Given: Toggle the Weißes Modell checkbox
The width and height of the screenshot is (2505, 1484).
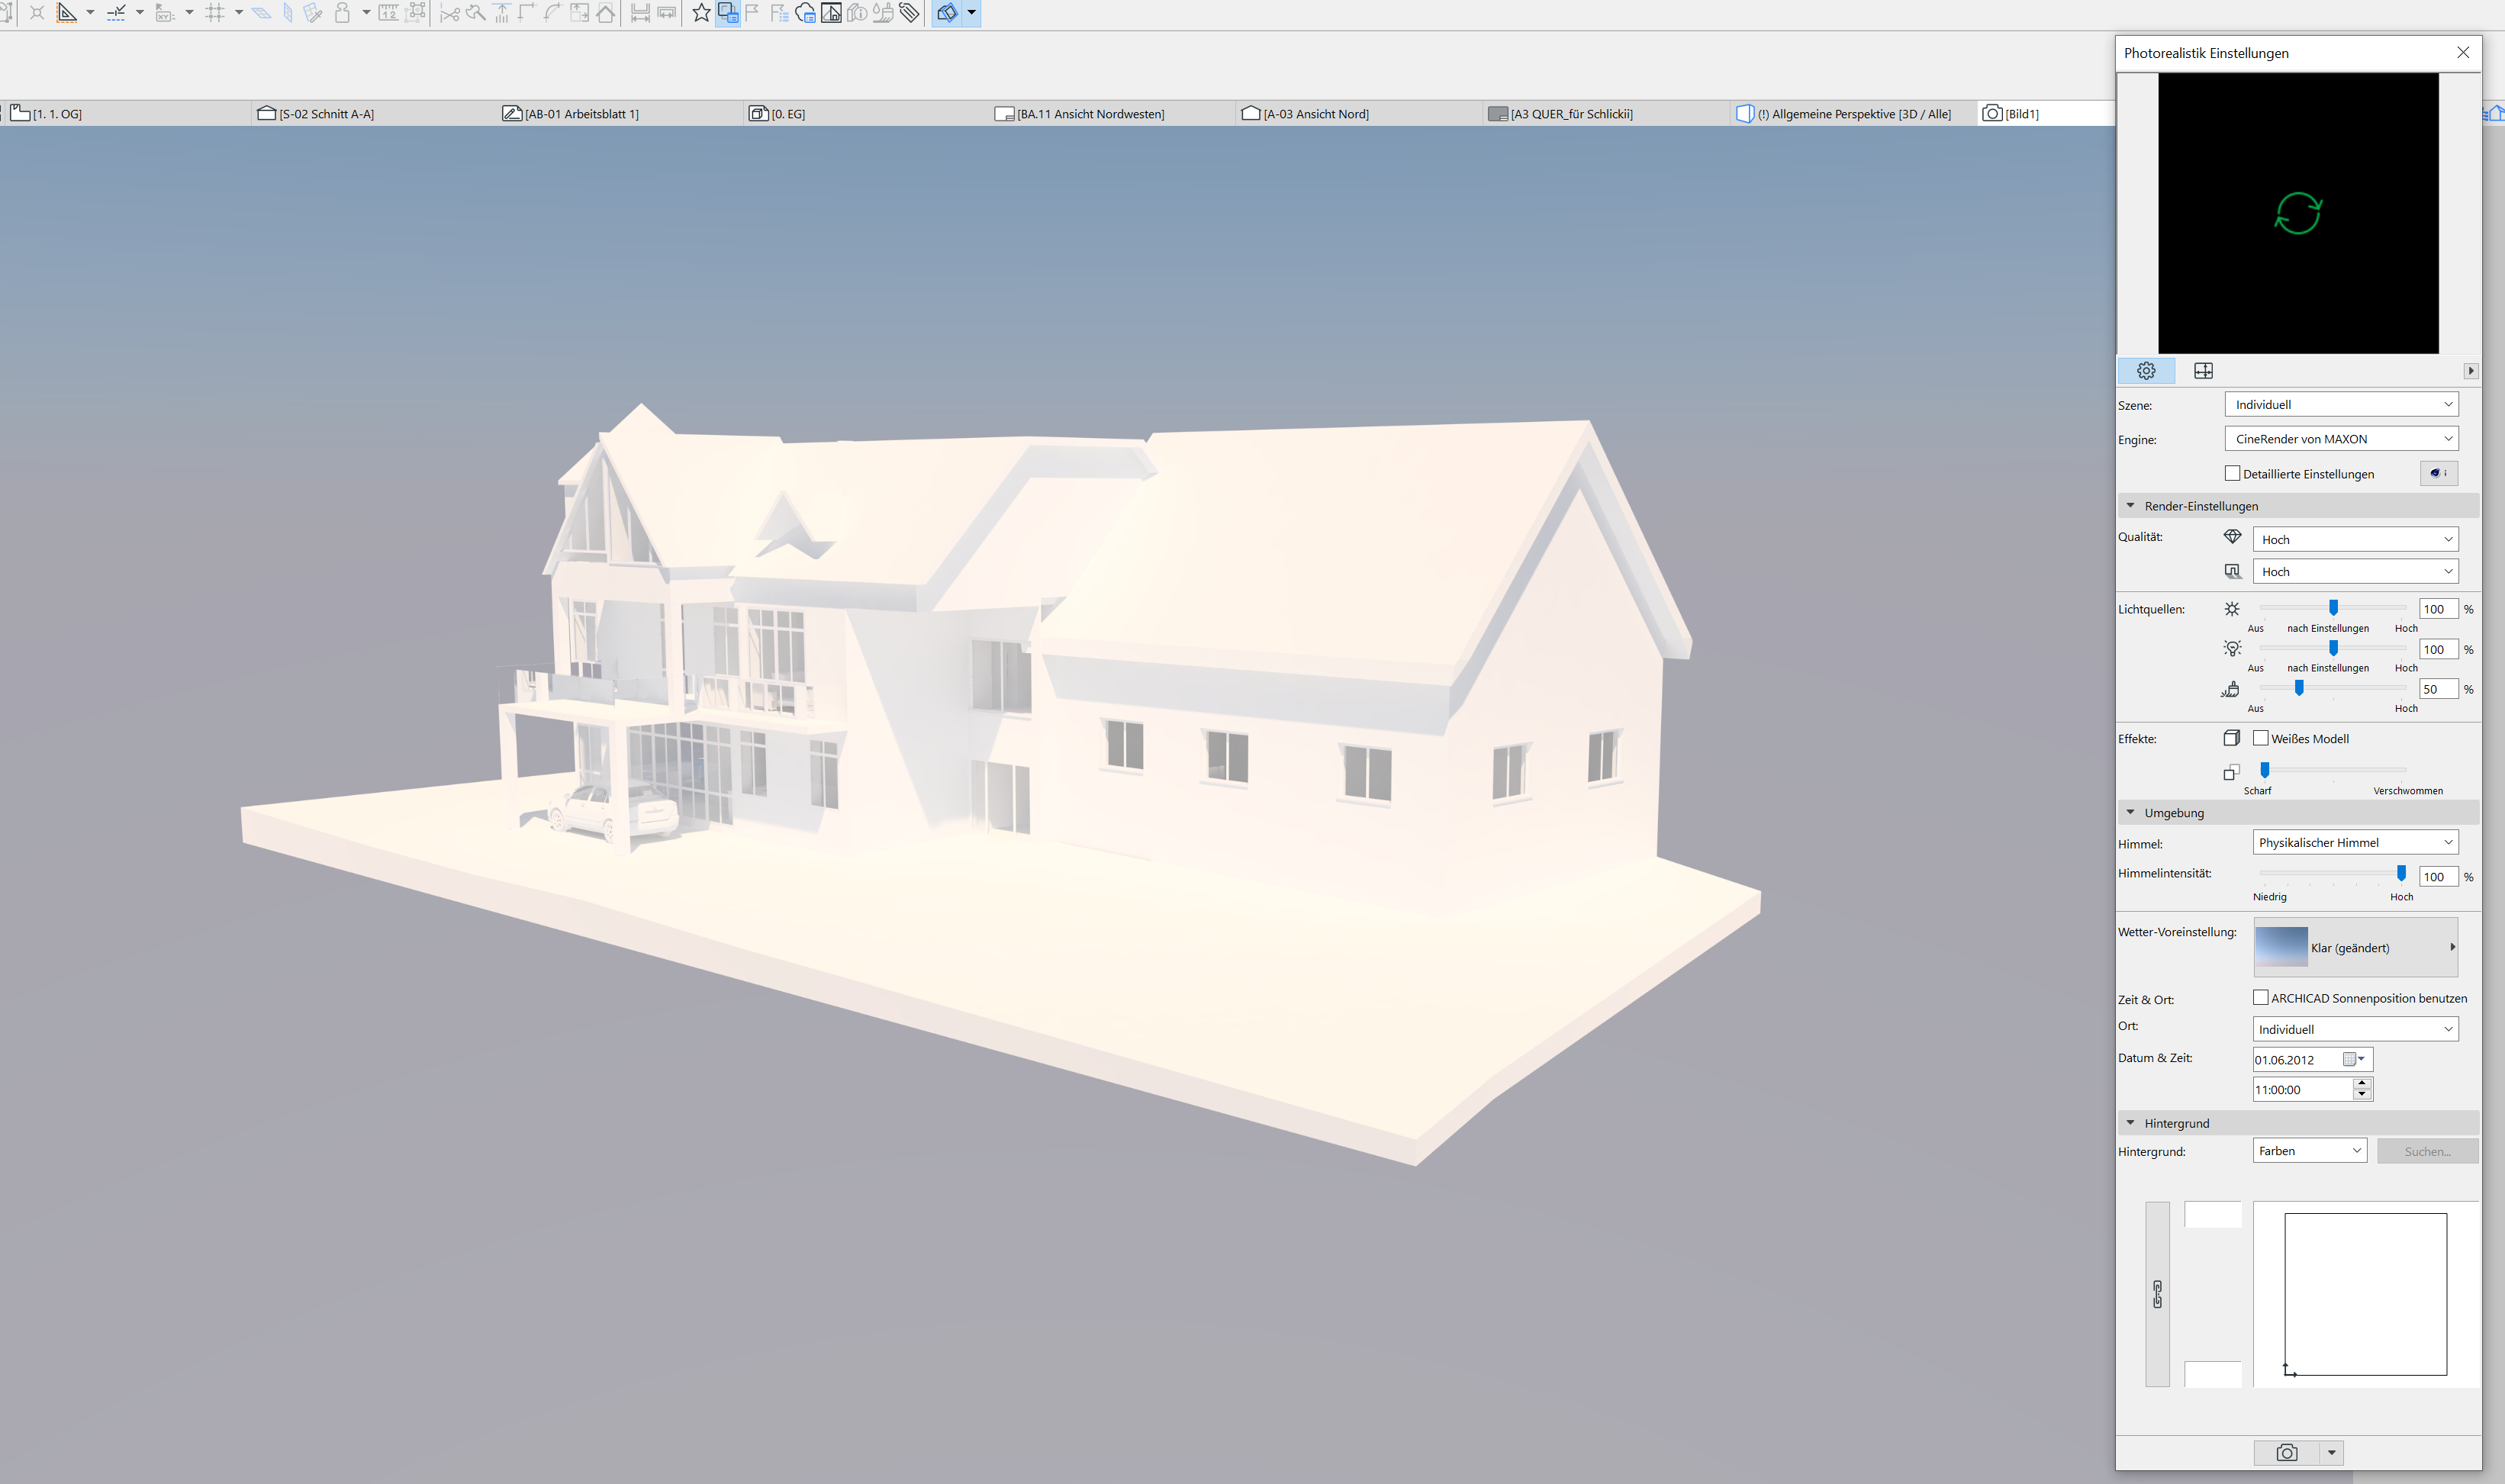Looking at the screenshot, I should tap(2260, 738).
